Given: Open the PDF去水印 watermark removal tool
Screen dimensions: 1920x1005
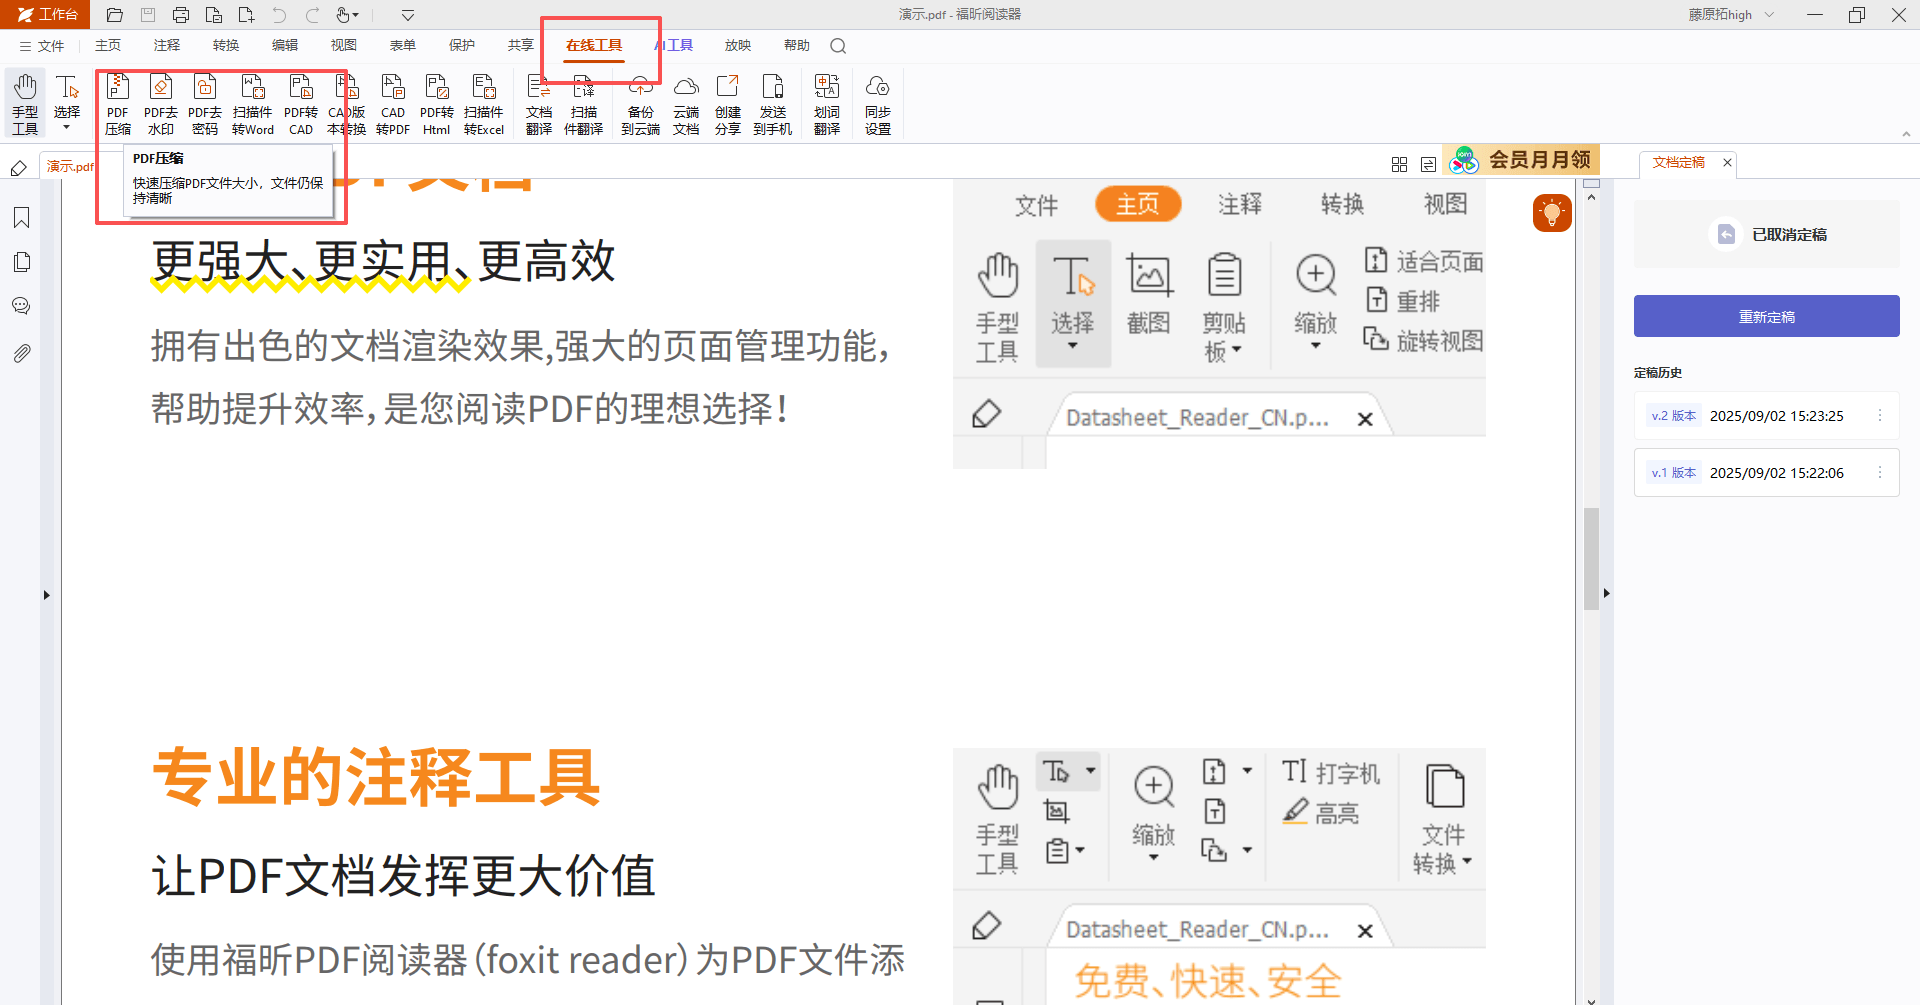Looking at the screenshot, I should [161, 104].
